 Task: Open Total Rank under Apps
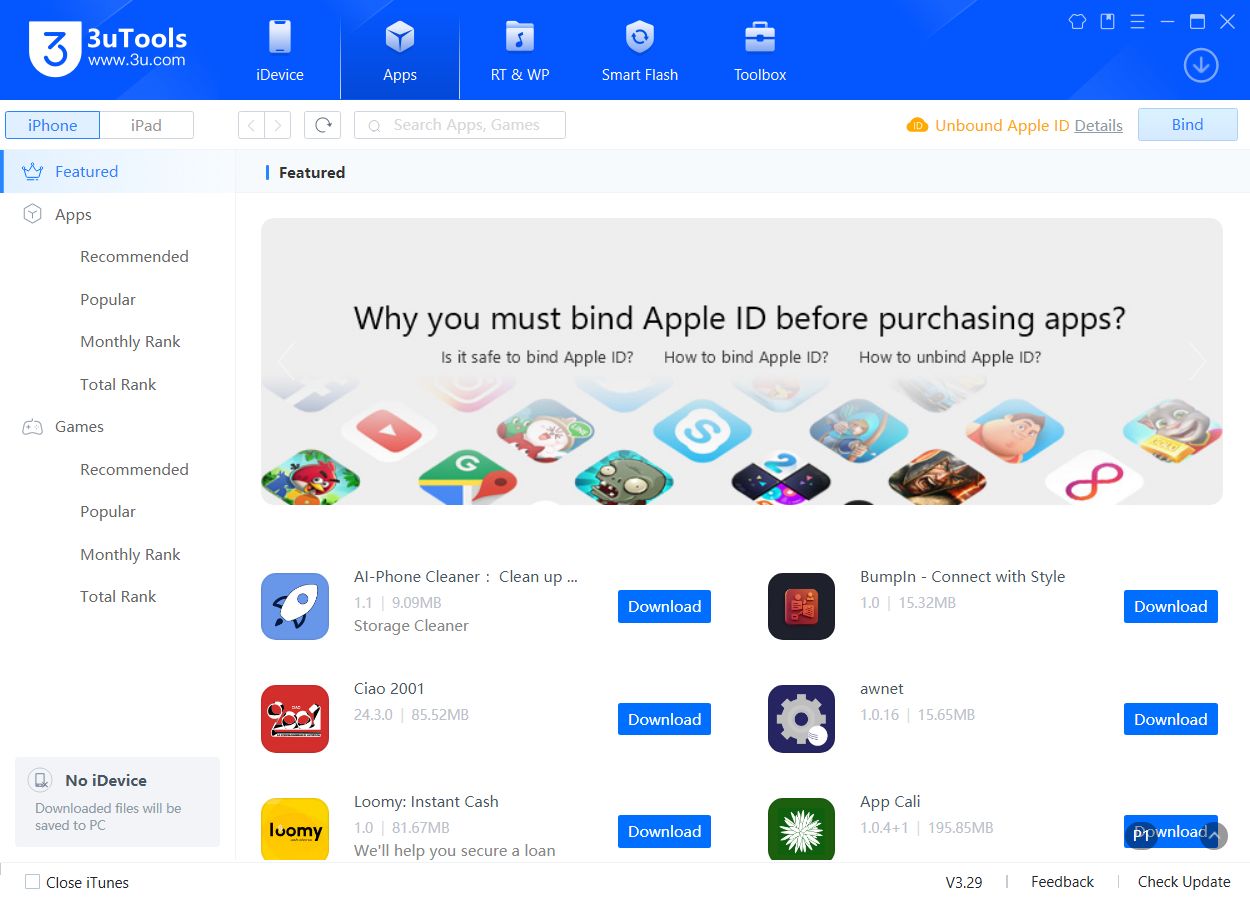[x=118, y=385]
